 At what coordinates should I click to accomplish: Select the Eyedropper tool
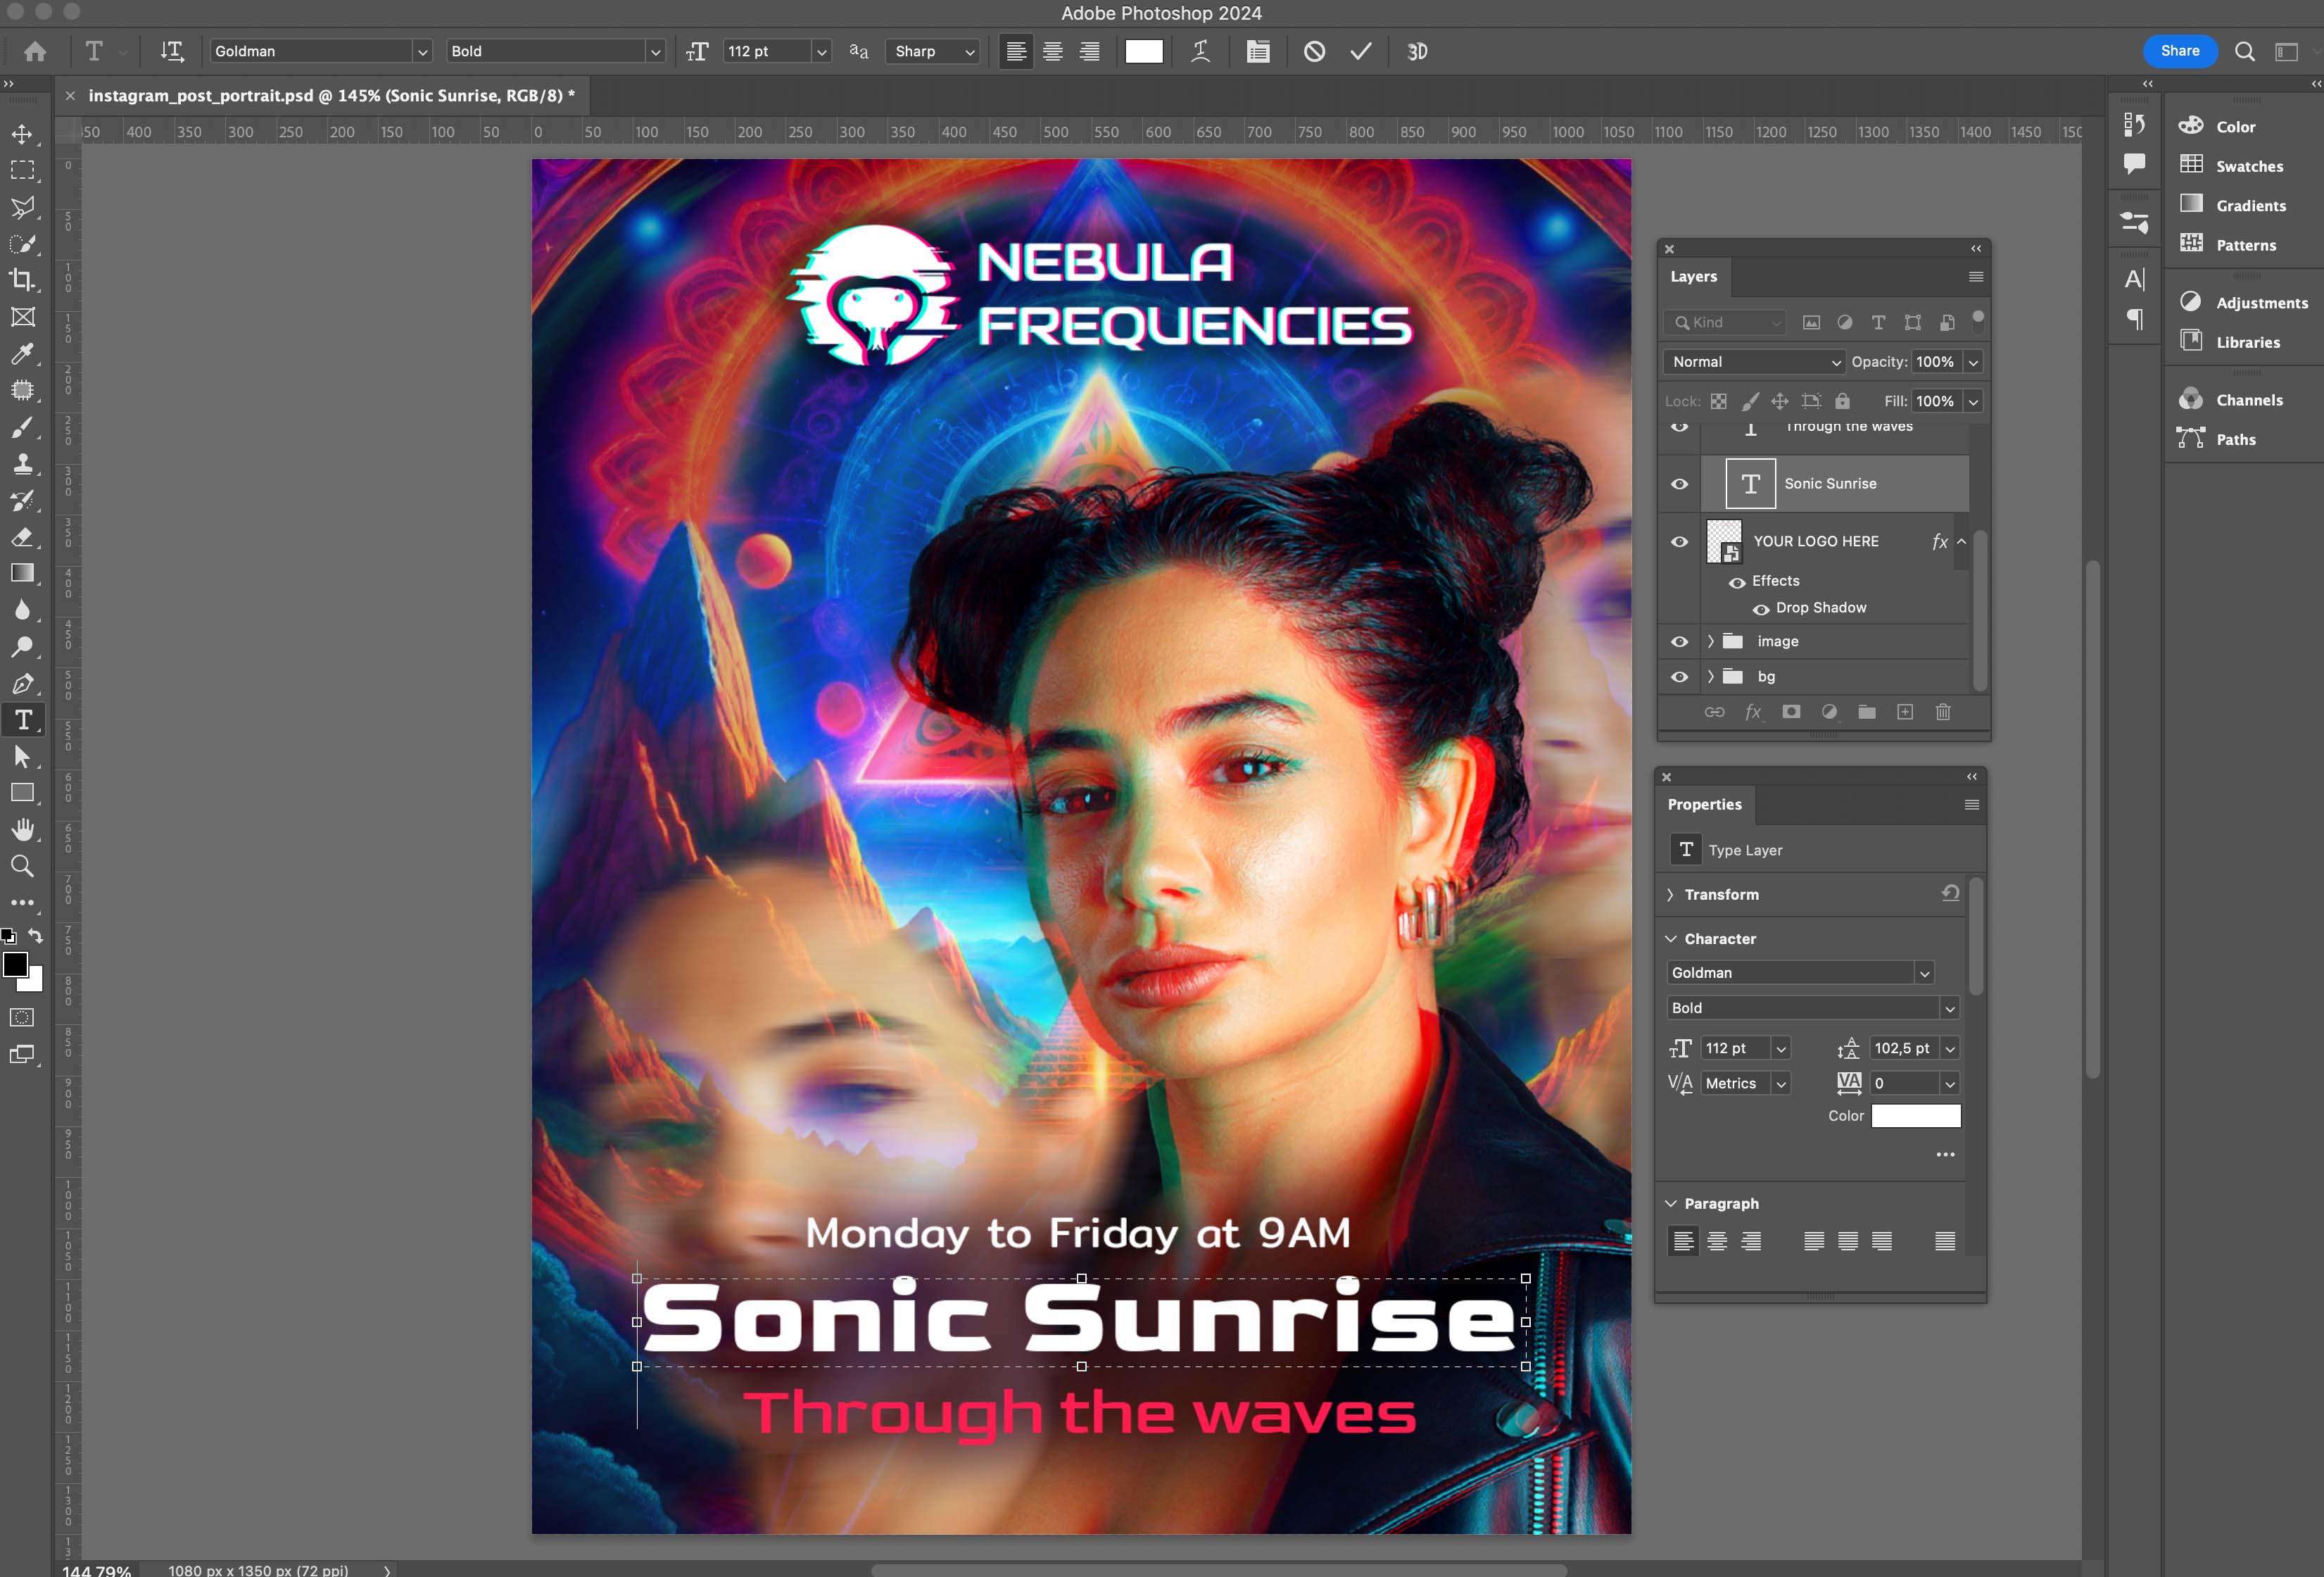(22, 354)
